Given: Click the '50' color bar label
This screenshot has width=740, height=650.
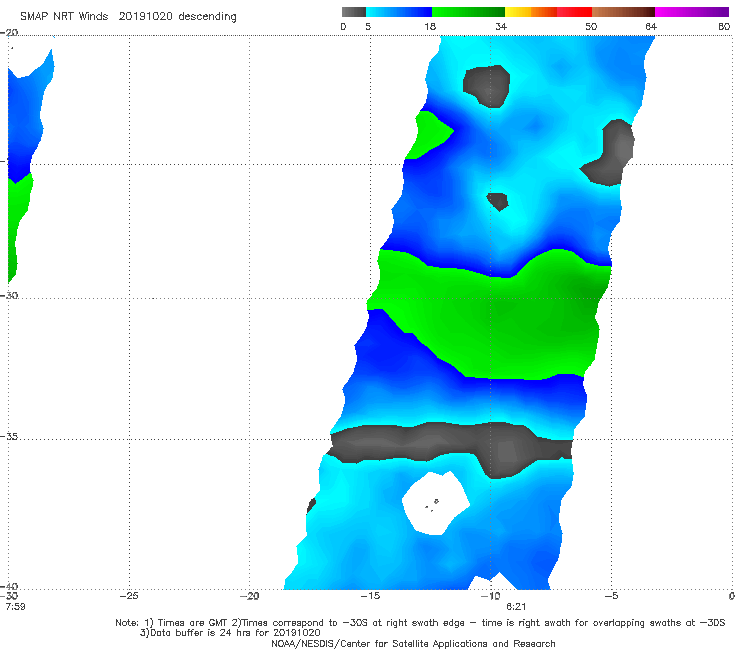Looking at the screenshot, I should point(591,26).
